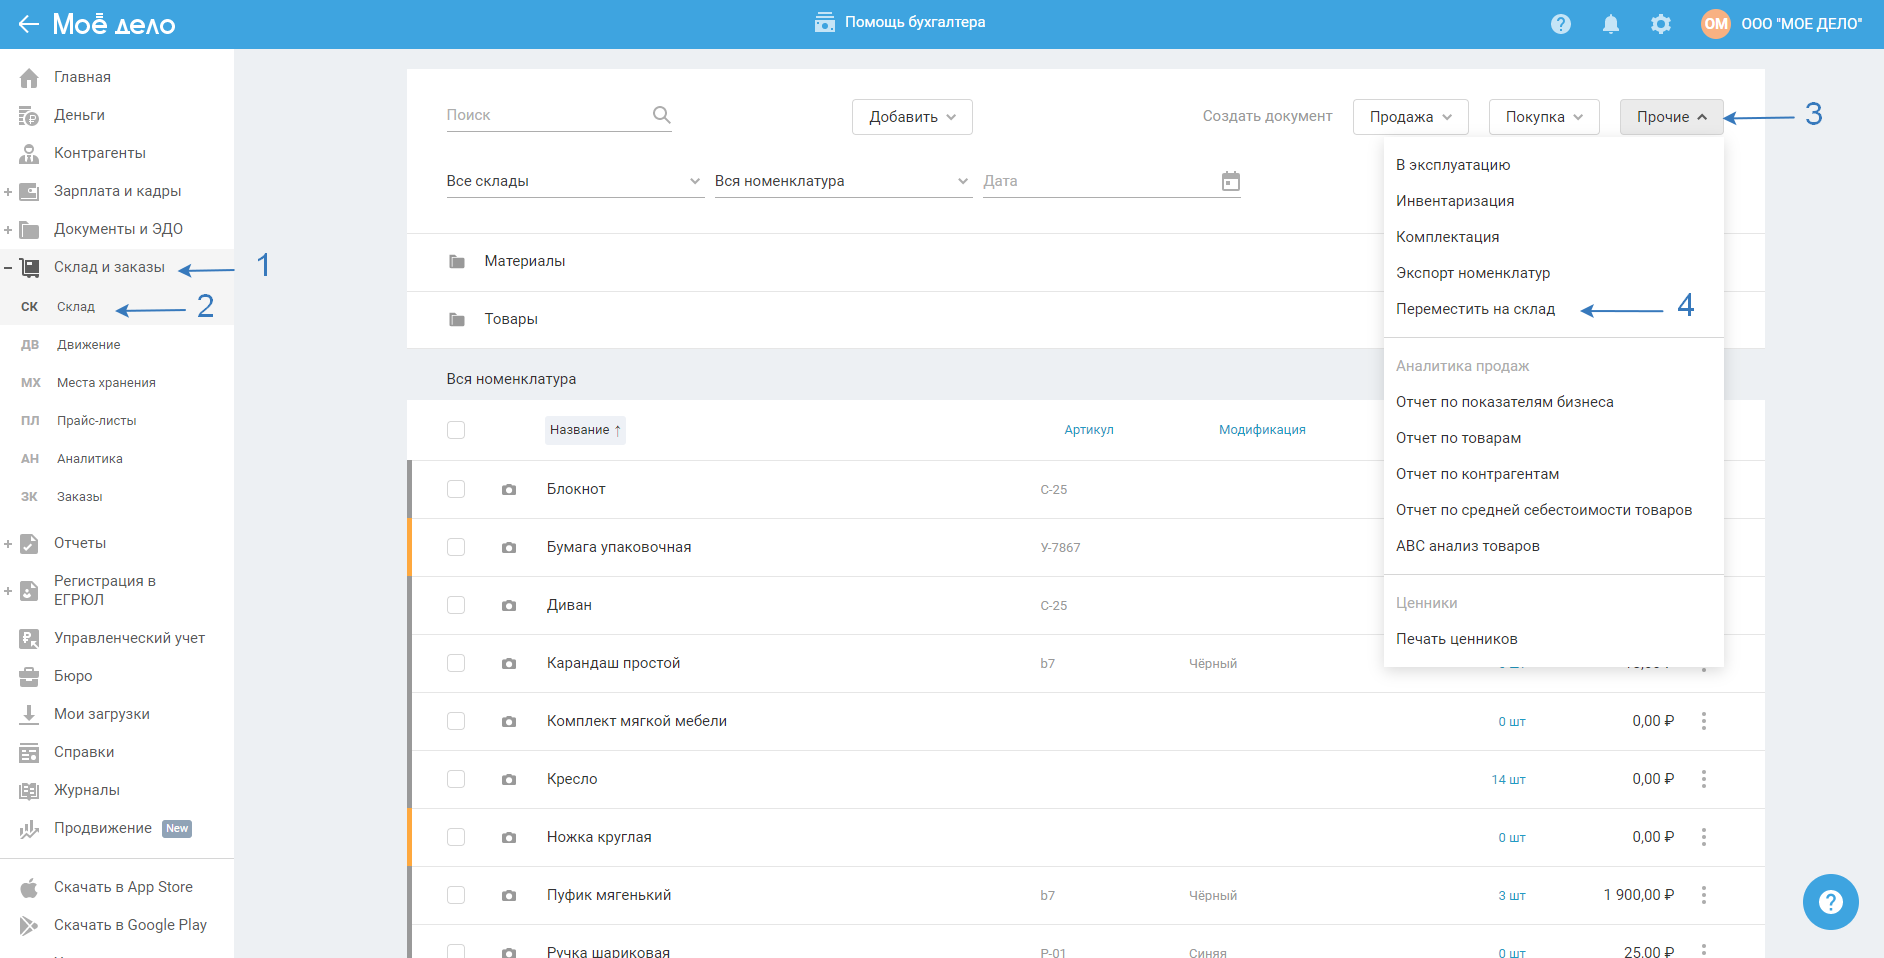The height and width of the screenshot is (958, 1884).
Task: Click the 14 шт quantity link for Кресло
Action: tap(1508, 780)
